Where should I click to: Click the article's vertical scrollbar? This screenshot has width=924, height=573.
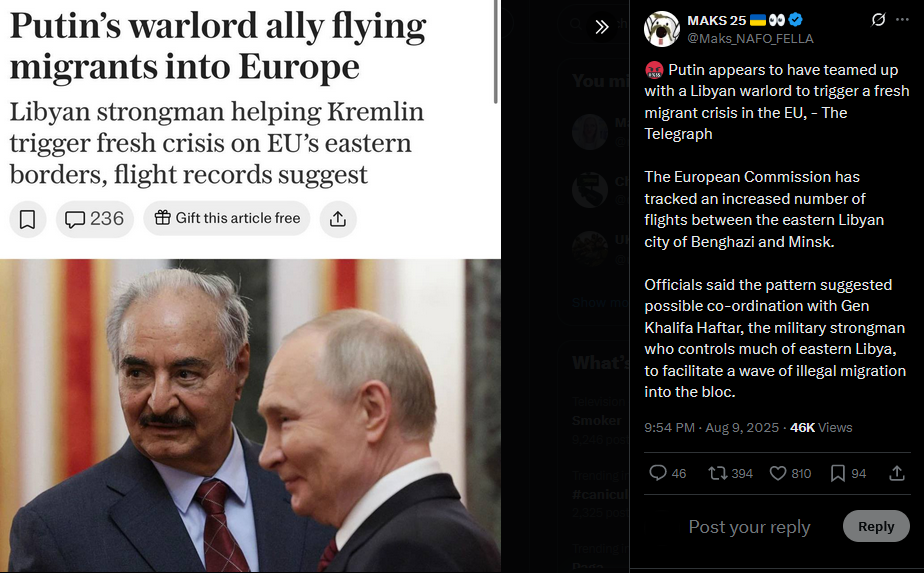pos(496,52)
